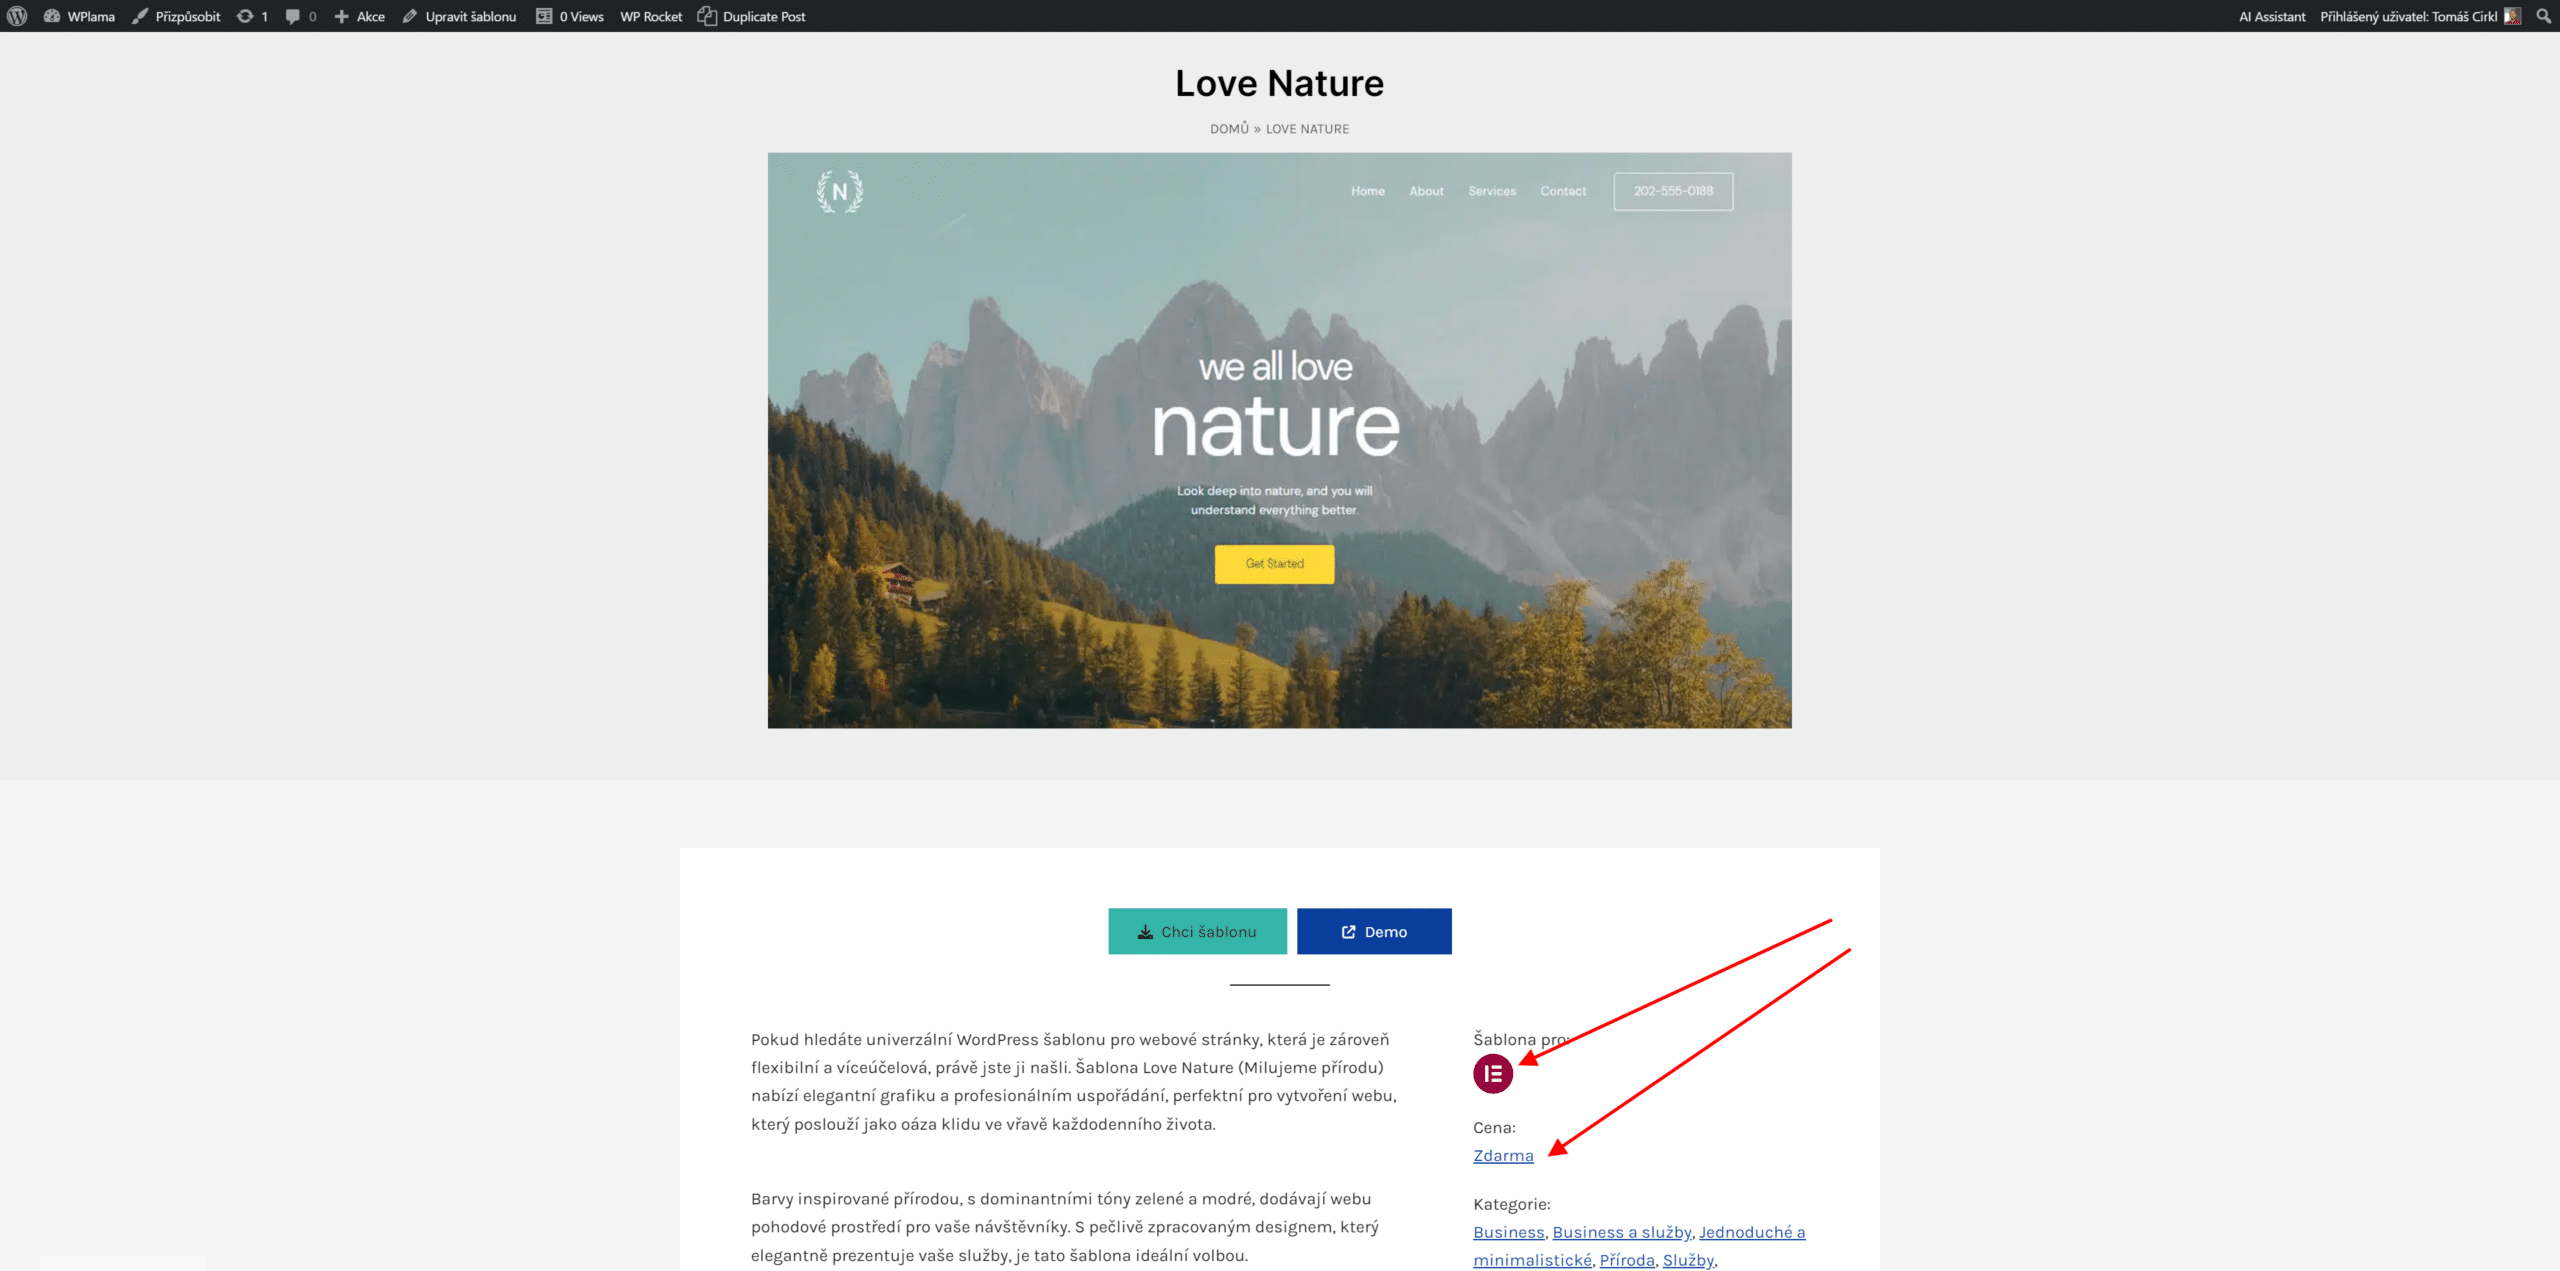Open the Příroda category link

pos(1627,1260)
